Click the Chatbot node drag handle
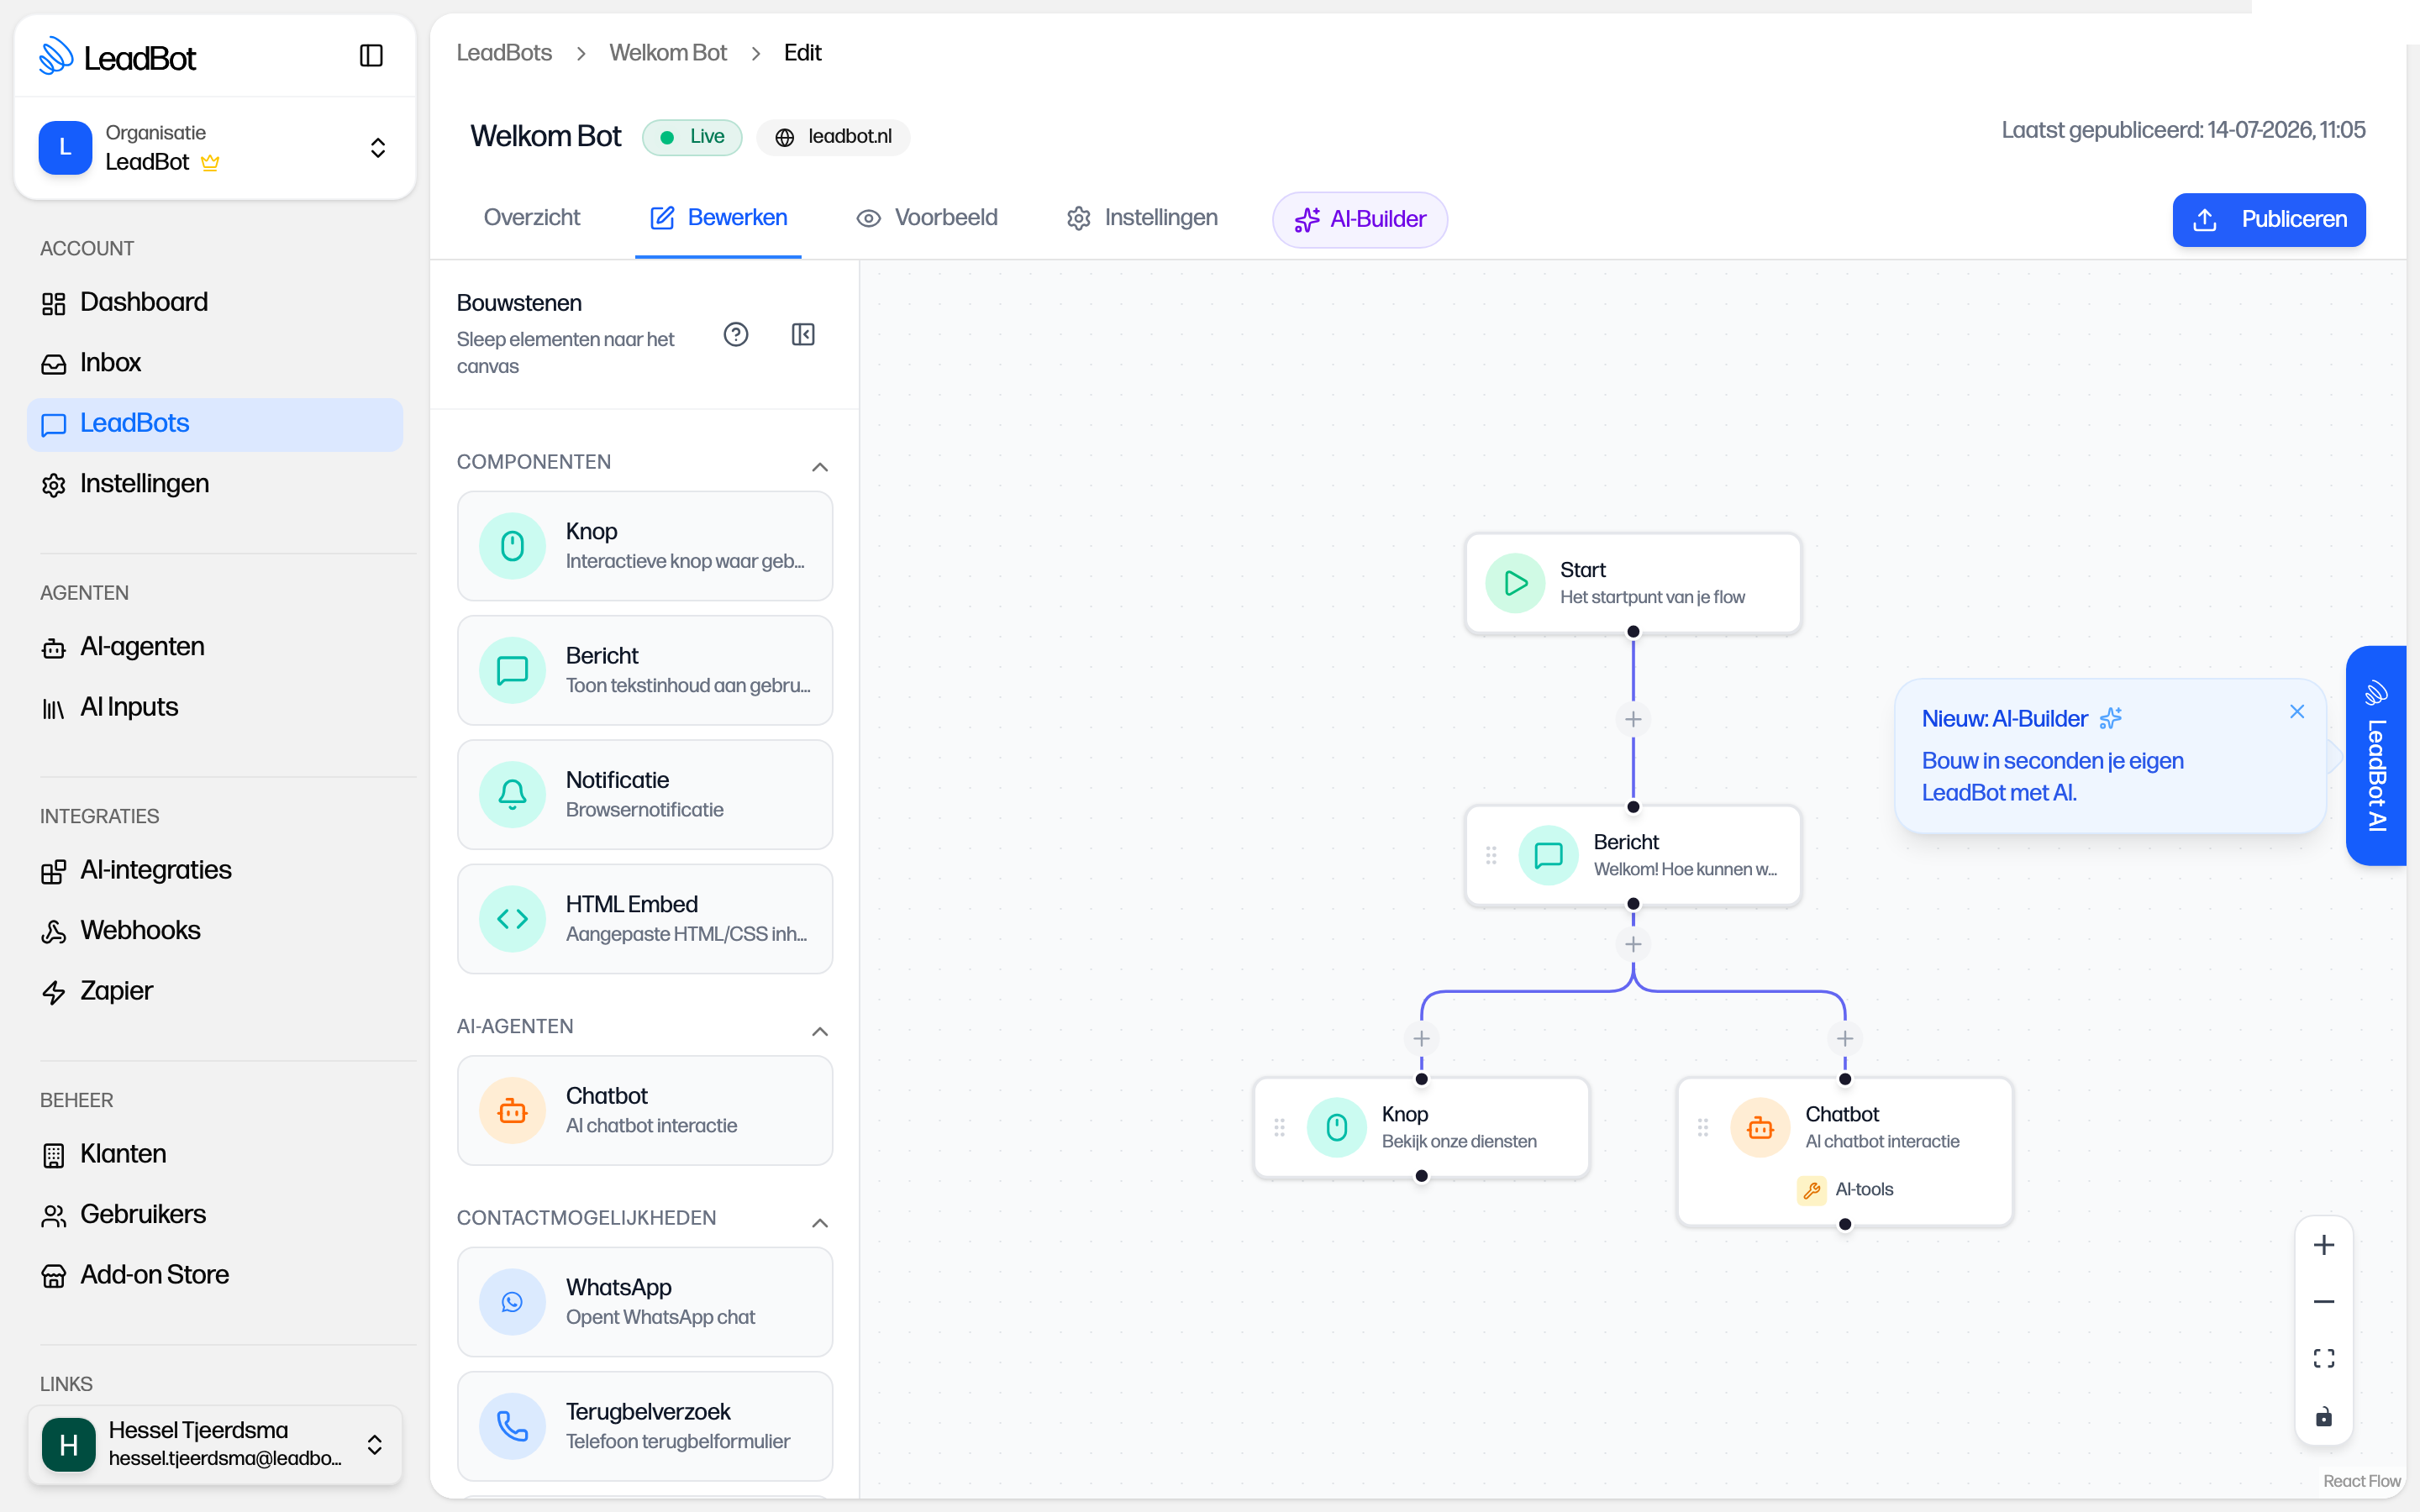2420x1512 pixels. (1703, 1128)
